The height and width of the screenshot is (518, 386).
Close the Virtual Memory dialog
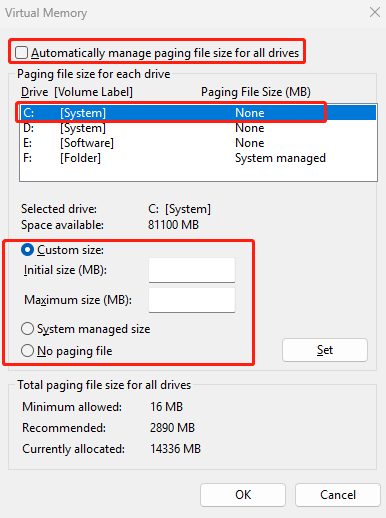pos(375,12)
